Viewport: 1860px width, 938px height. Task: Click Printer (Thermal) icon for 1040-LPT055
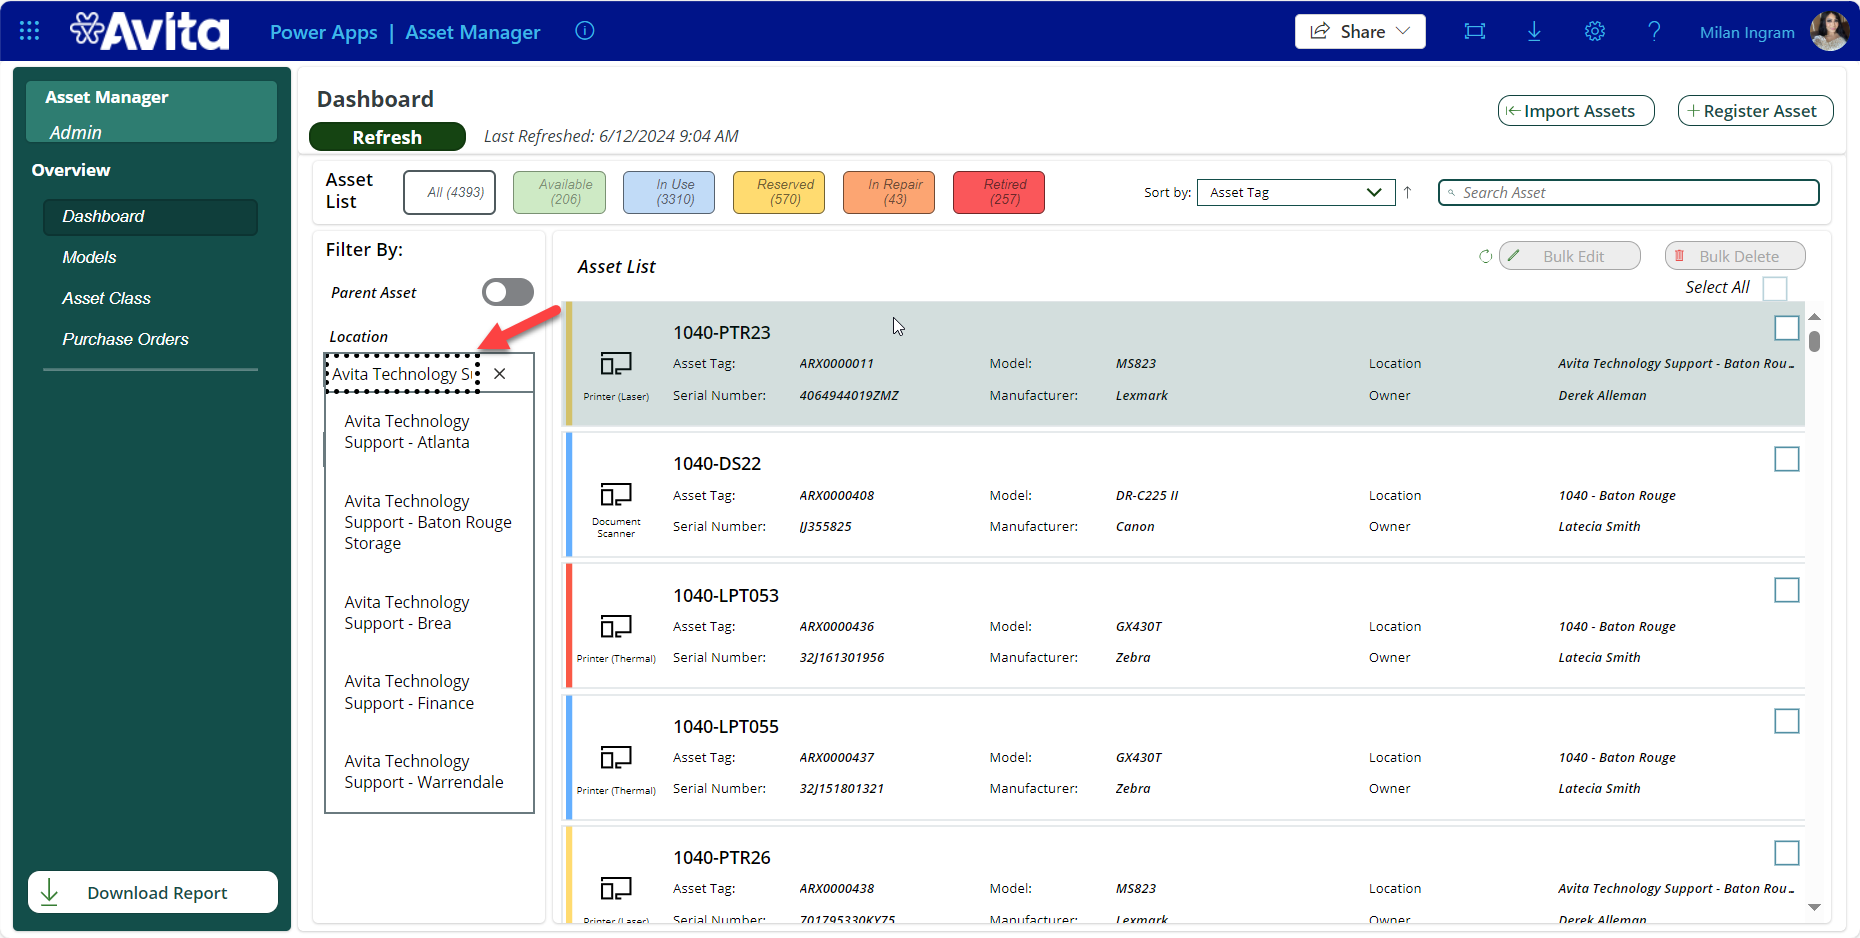(616, 757)
